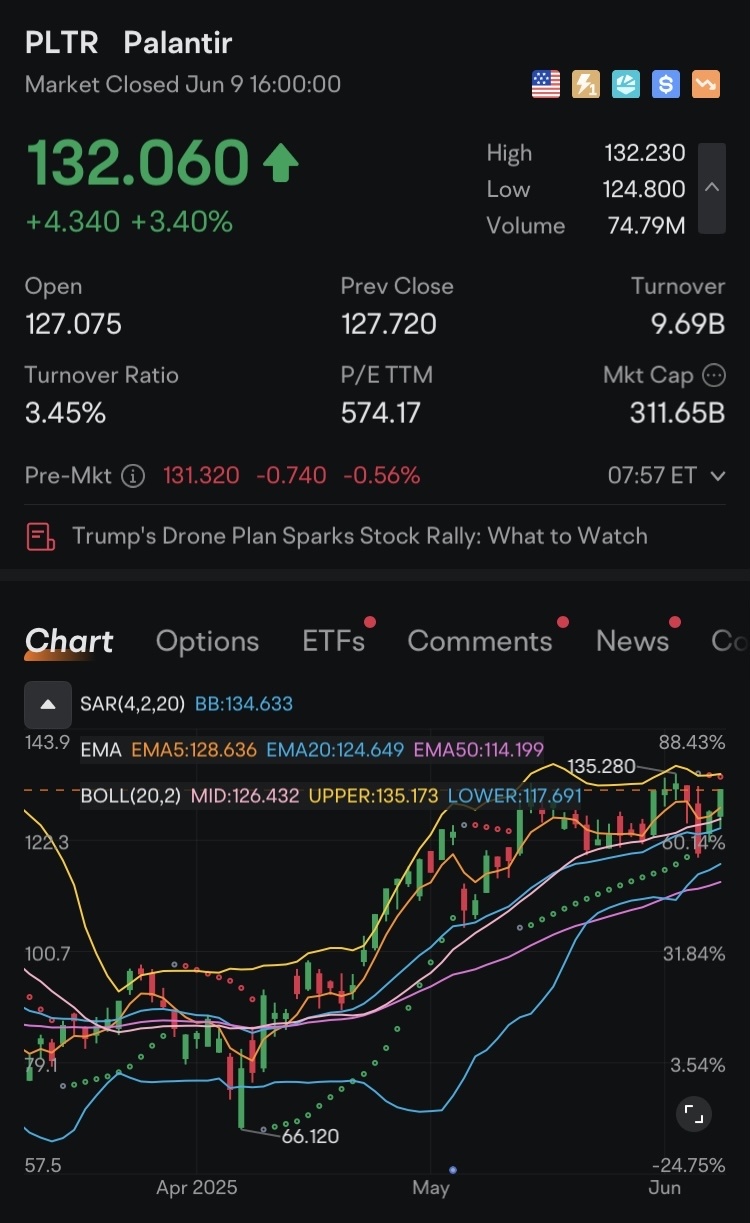Tap the P/E TTM value 574.17
Screen dimensions: 750x1223
(x=381, y=413)
